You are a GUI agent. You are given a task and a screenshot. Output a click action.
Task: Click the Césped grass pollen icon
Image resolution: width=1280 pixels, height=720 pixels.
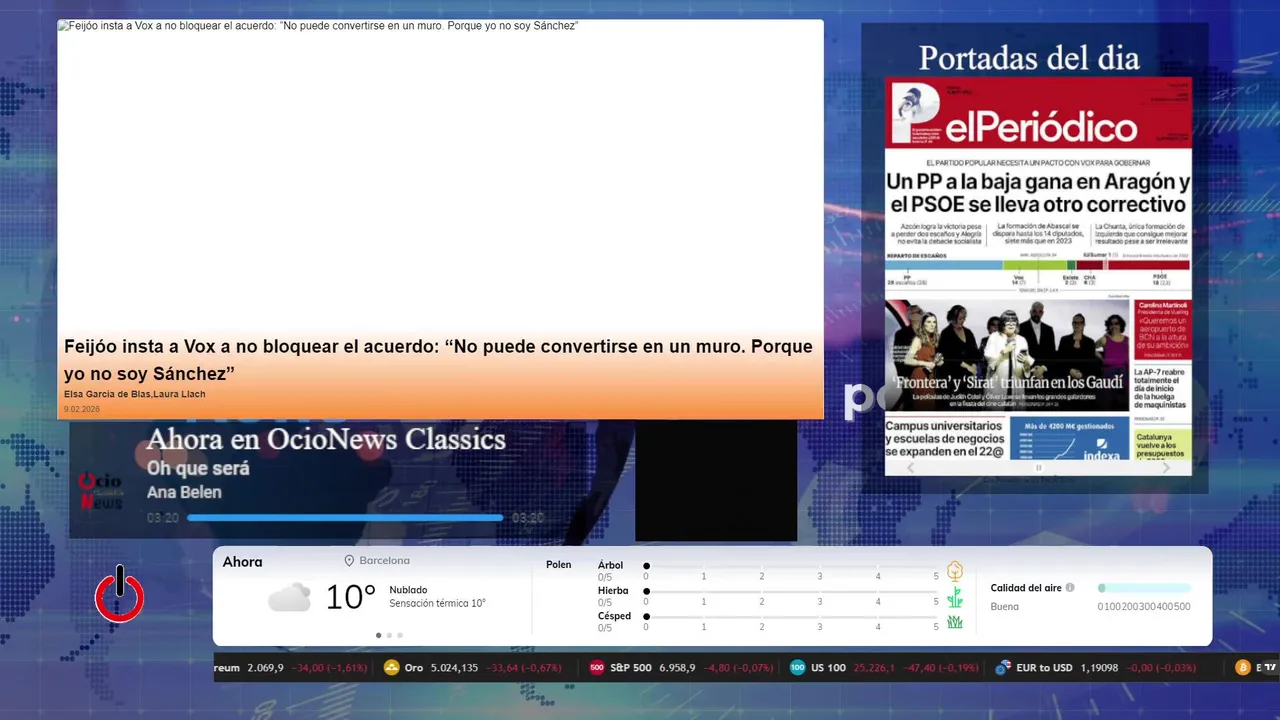coord(955,622)
